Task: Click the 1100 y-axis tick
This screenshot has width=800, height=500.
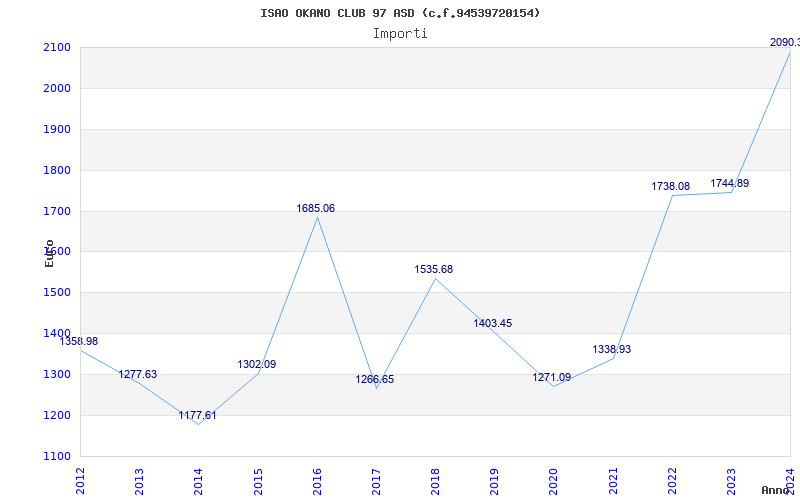Action: pyautogui.click(x=58, y=456)
